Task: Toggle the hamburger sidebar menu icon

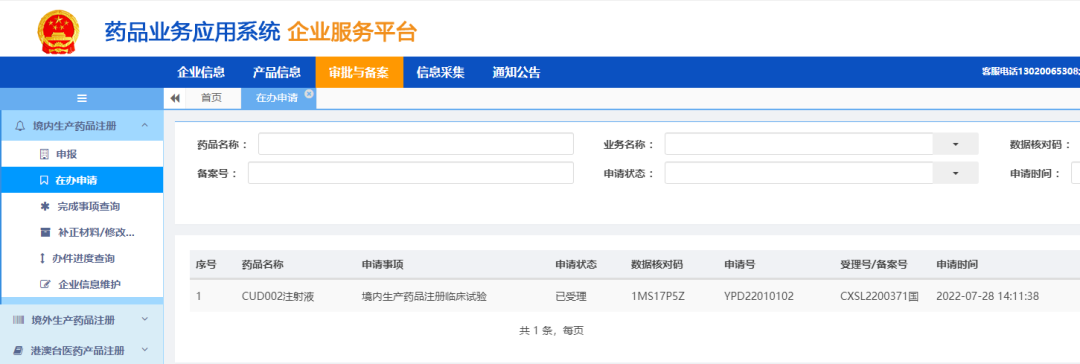Action: [x=81, y=99]
